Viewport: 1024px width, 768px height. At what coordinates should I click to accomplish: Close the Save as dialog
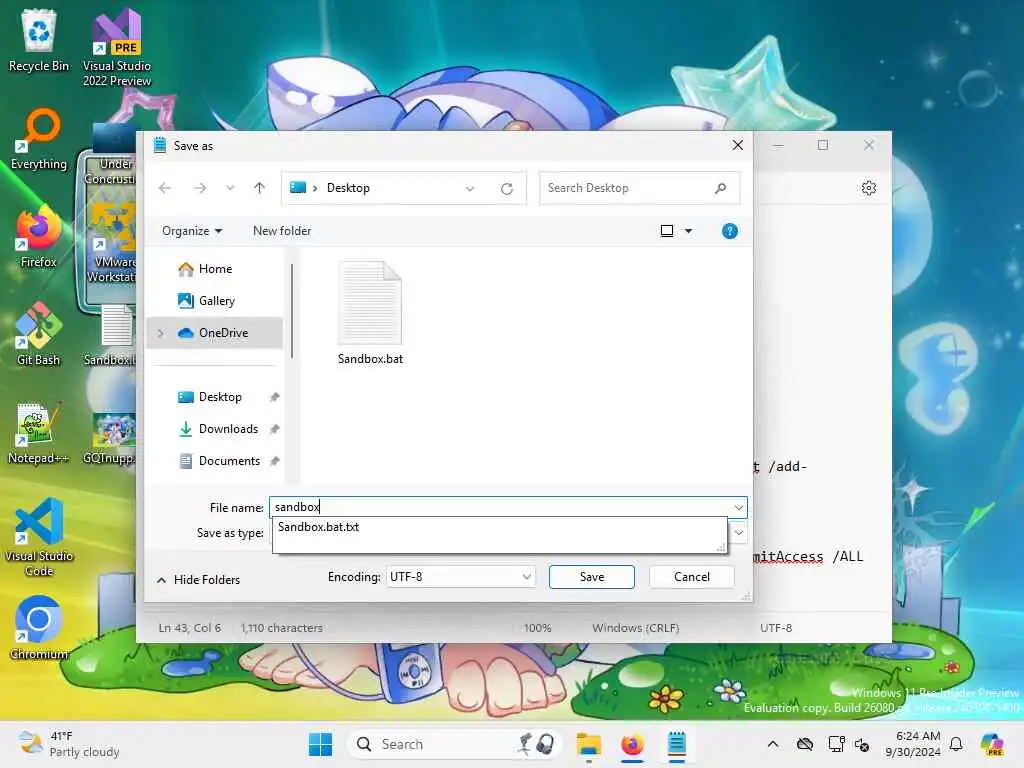pyautogui.click(x=737, y=146)
